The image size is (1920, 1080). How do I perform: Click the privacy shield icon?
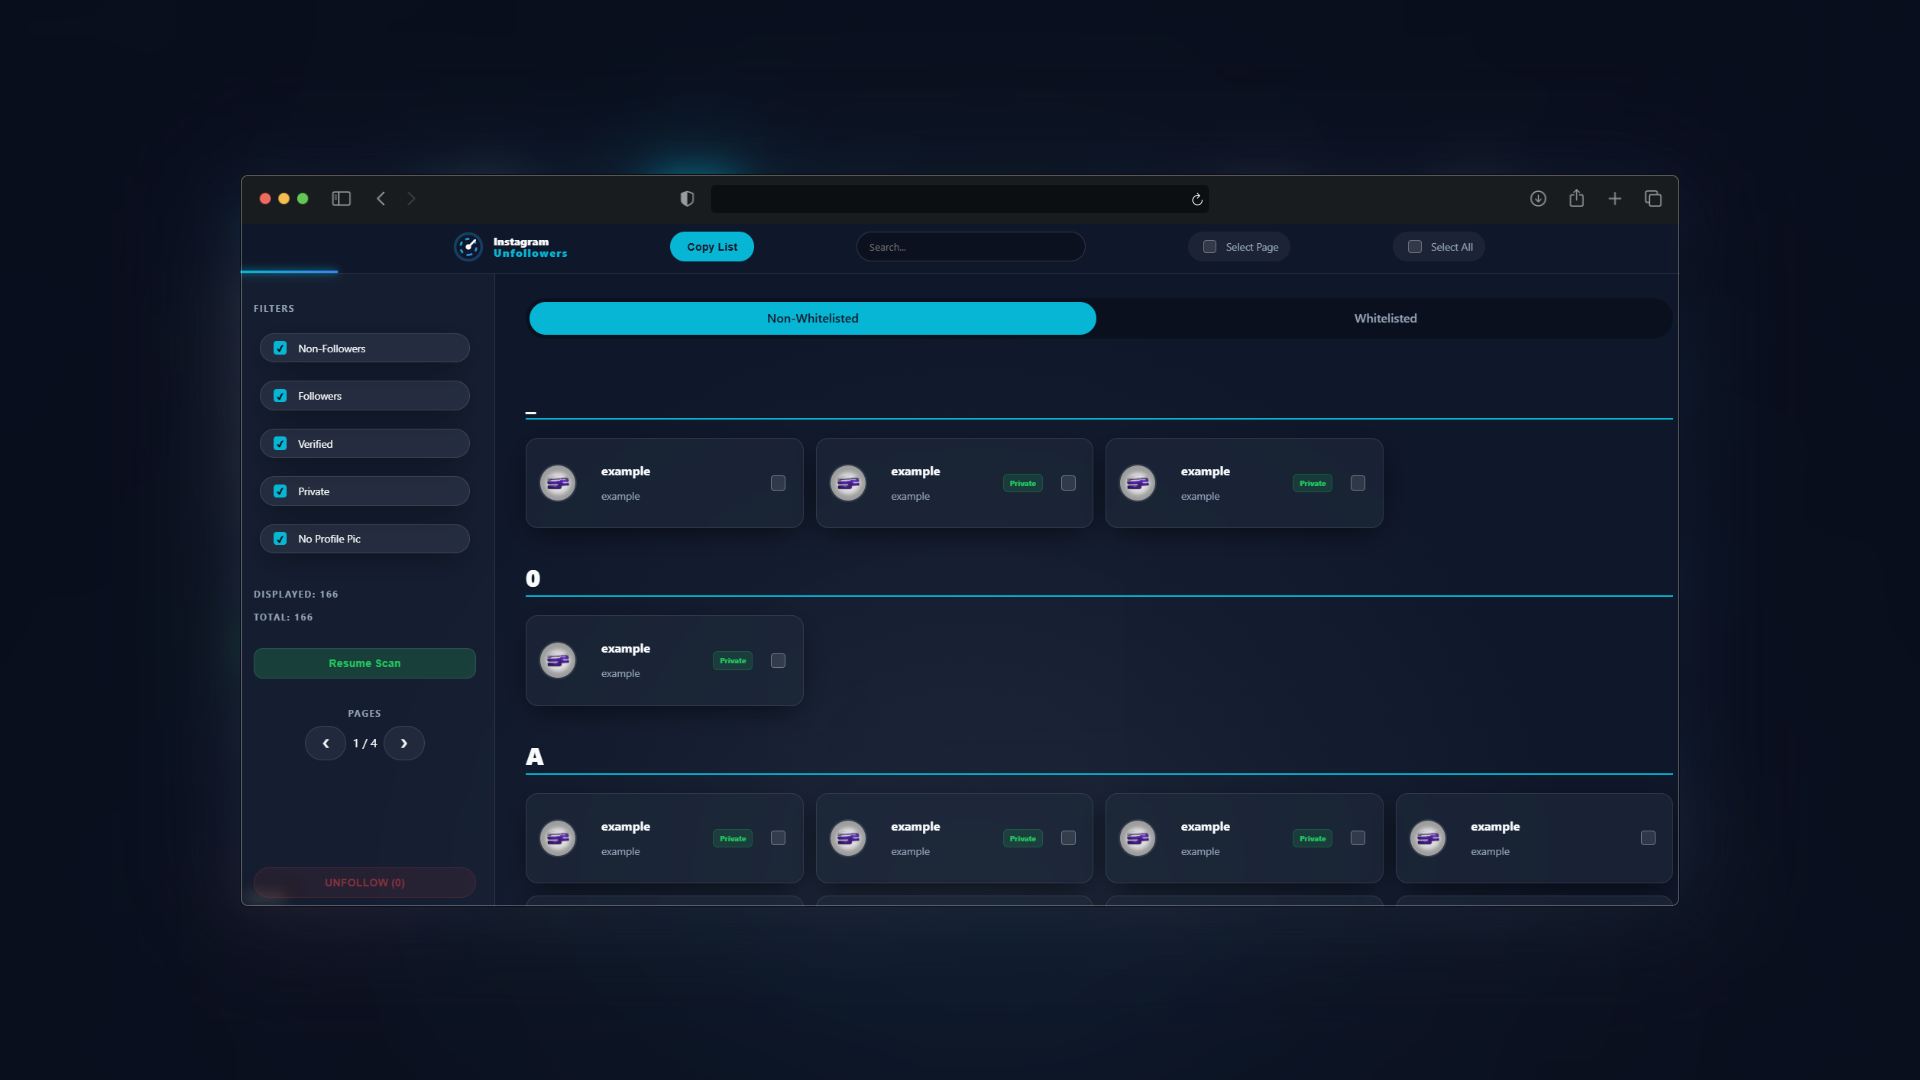[x=687, y=199]
